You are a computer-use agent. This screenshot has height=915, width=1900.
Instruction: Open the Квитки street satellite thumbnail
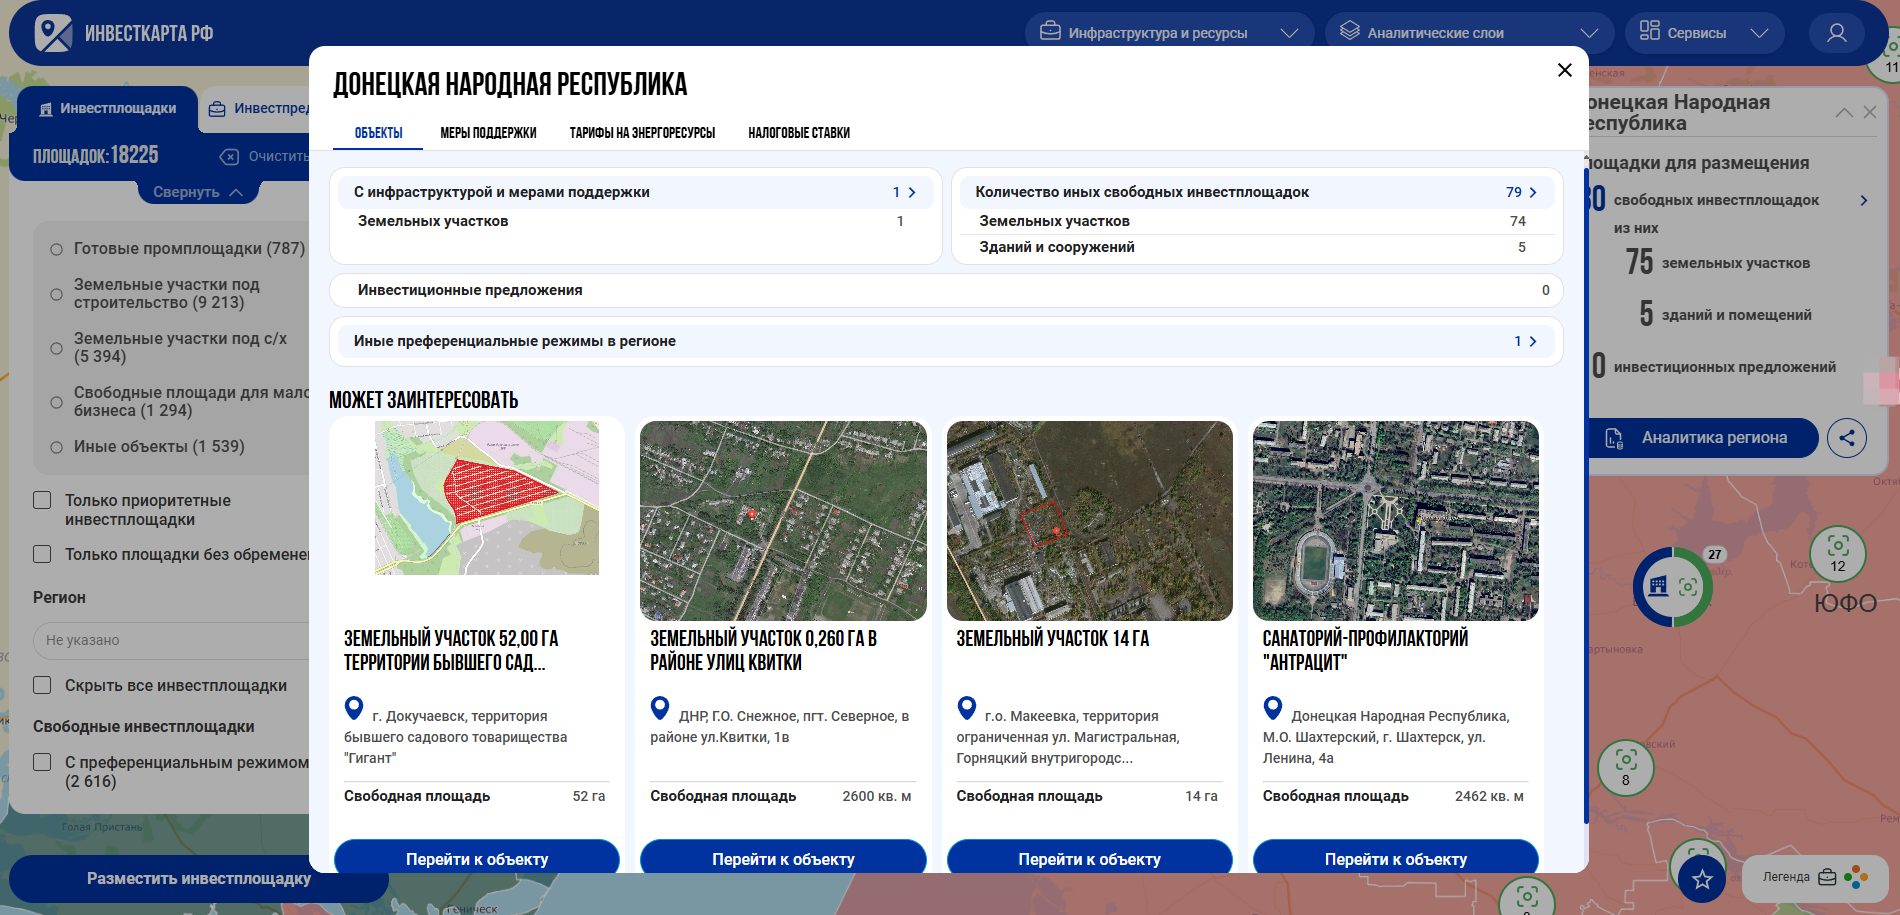[783, 520]
